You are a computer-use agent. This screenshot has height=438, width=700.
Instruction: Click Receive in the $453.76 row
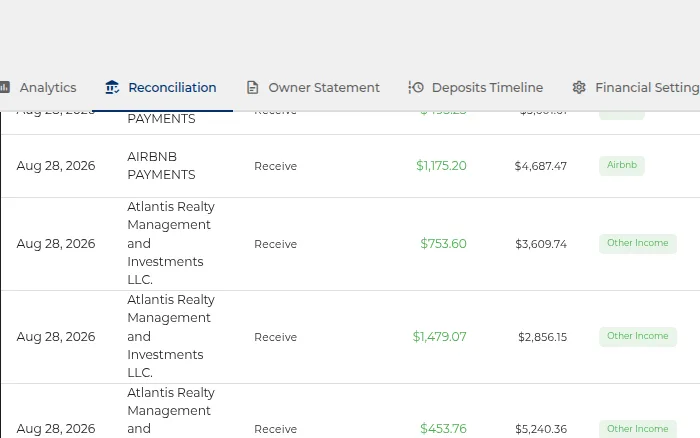pyautogui.click(x=275, y=429)
